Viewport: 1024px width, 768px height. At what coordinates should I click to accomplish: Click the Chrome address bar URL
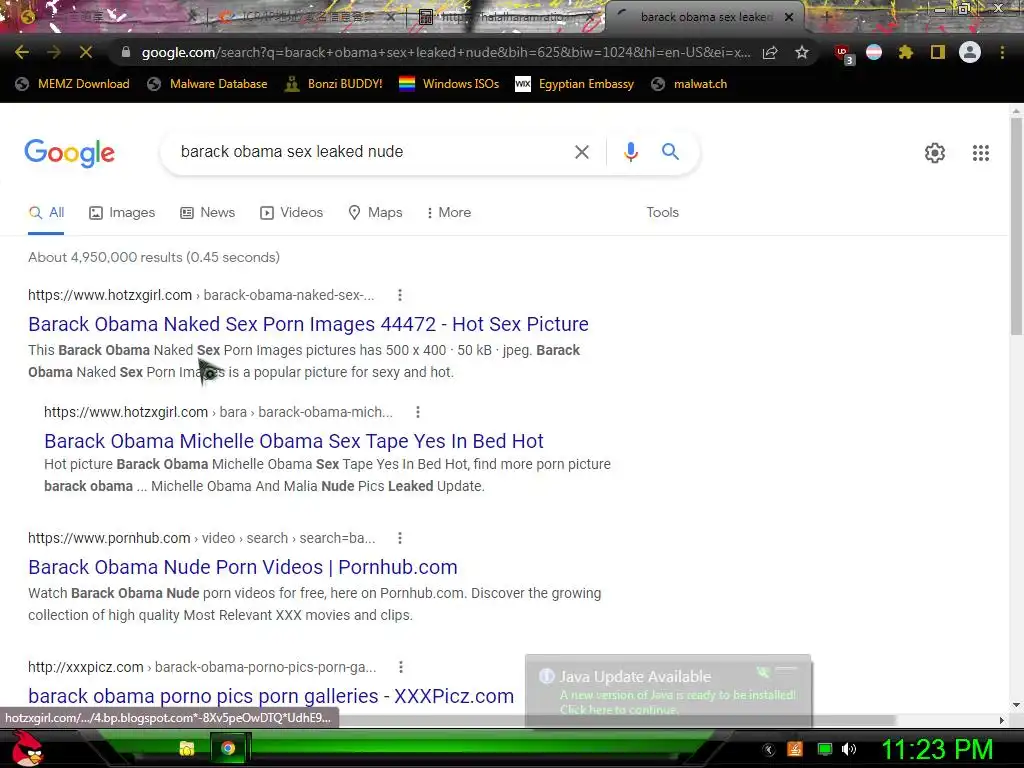(x=446, y=52)
